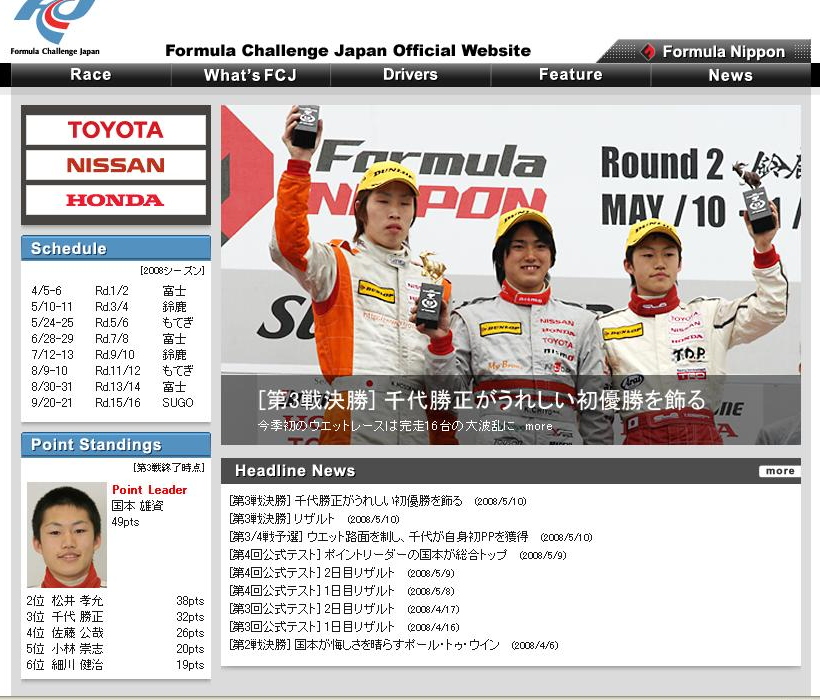Select schedule row 5/10-11 Rd.3/4
Image resolution: width=820 pixels, height=700 pixels.
[x=112, y=307]
